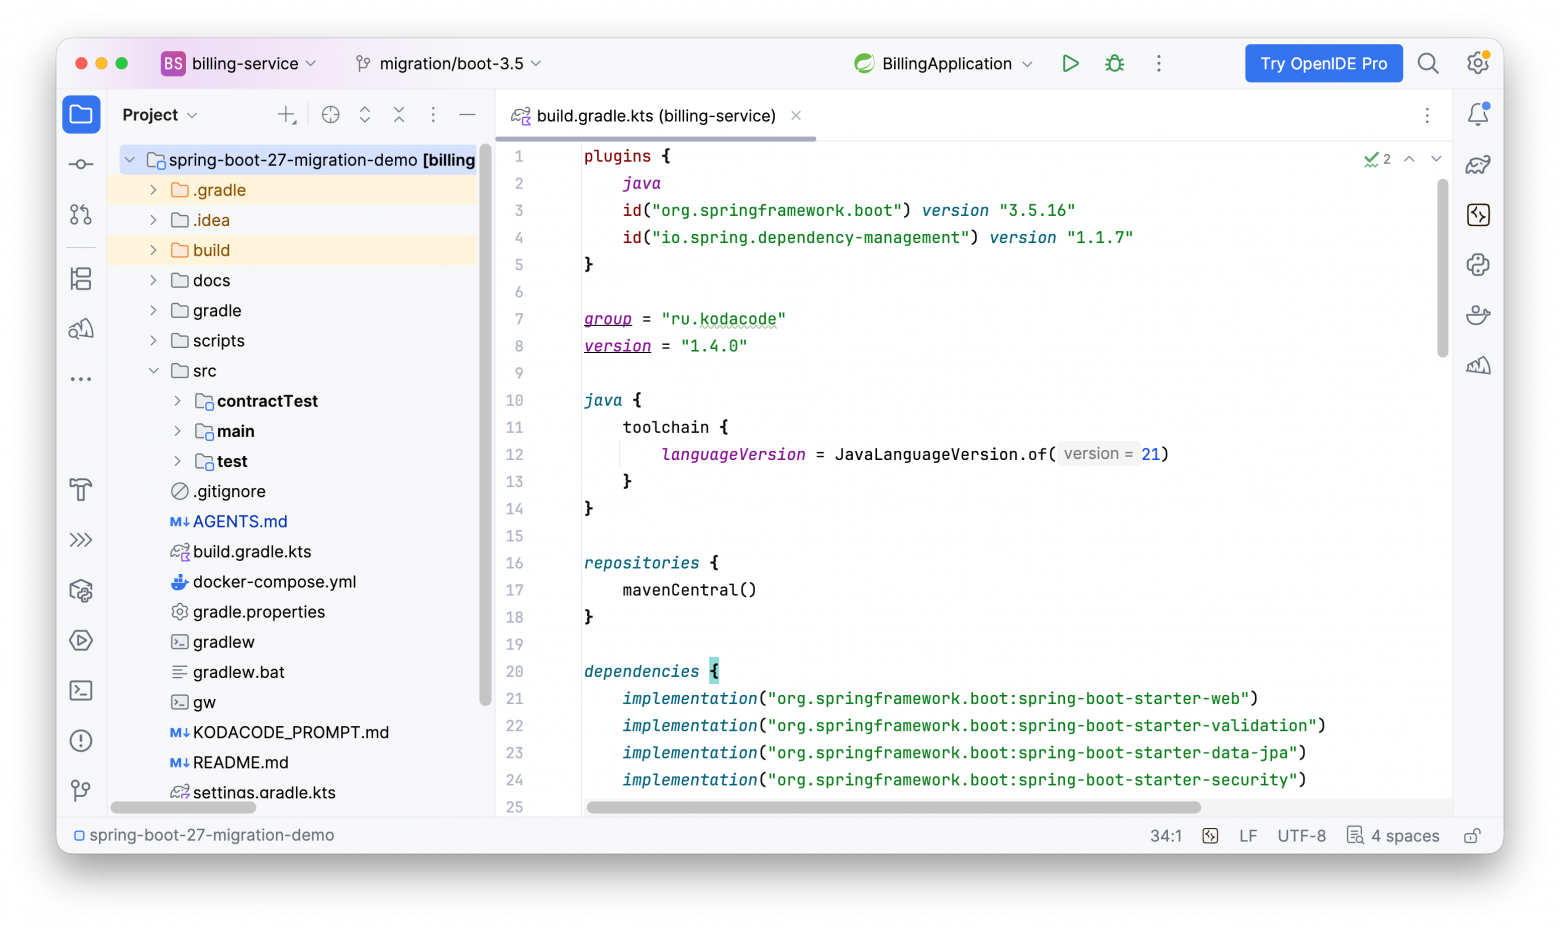Open the Notifications bell
Screen dimensions: 1560x928
pos(1478,114)
